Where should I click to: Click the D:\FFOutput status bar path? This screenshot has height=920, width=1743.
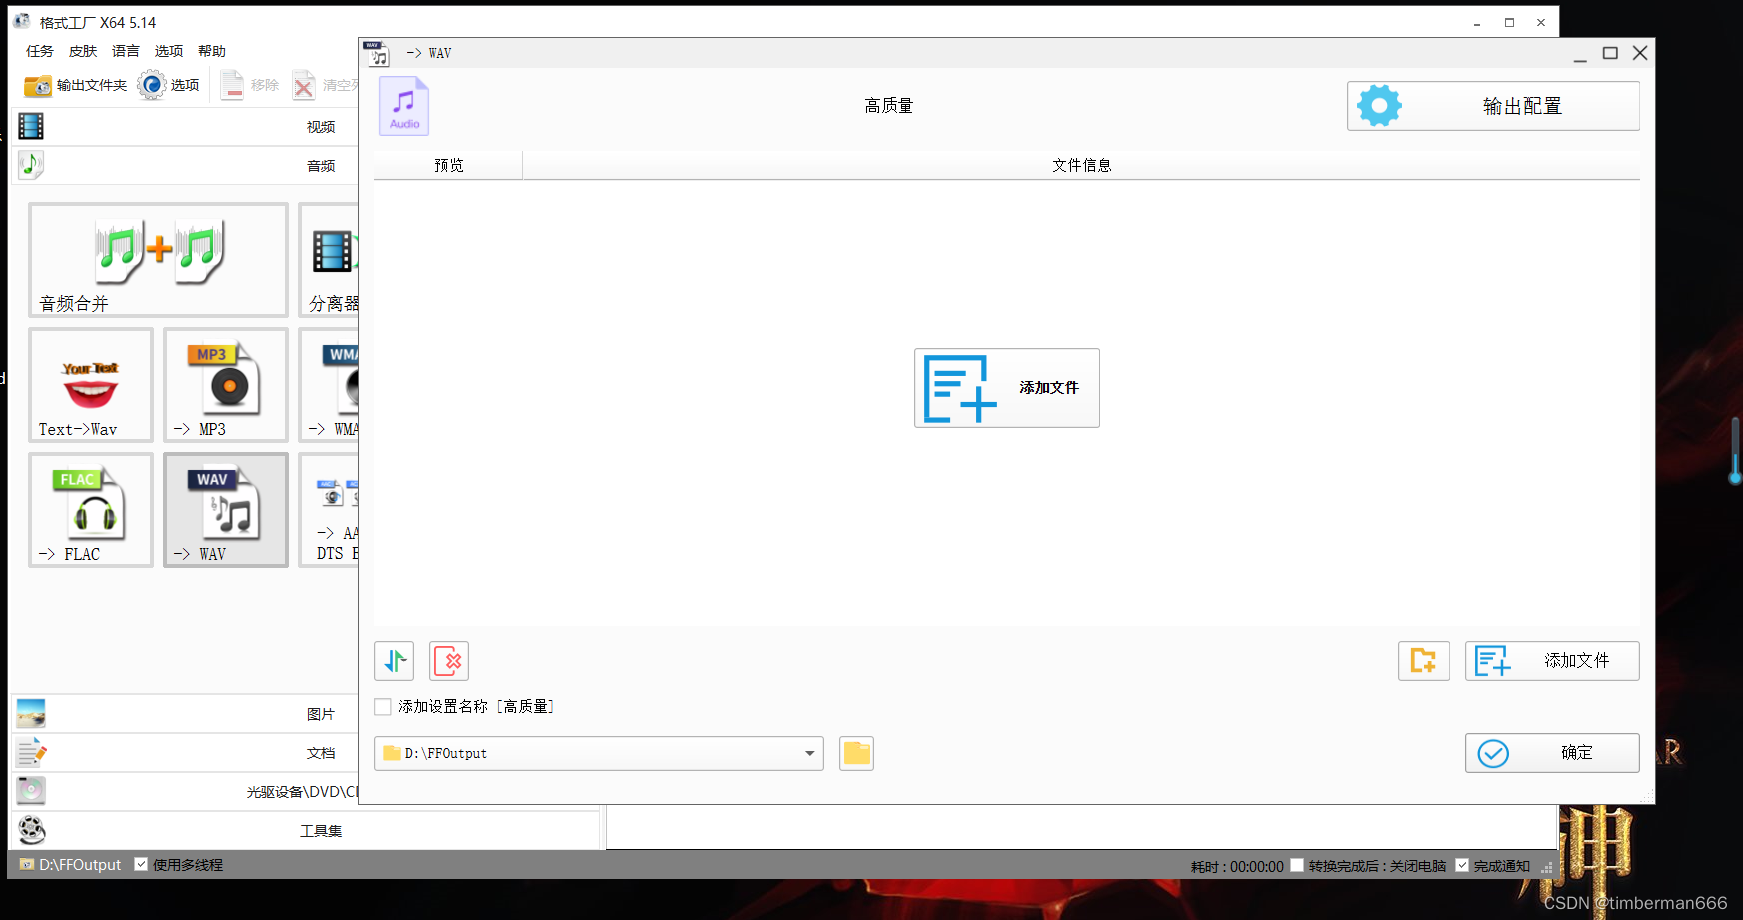point(80,865)
